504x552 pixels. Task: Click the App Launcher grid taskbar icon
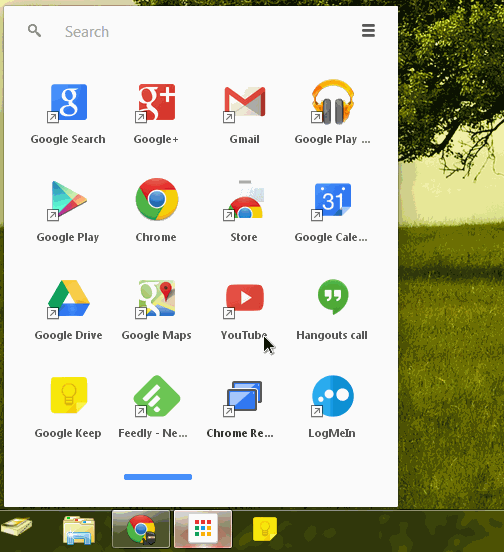point(203,529)
